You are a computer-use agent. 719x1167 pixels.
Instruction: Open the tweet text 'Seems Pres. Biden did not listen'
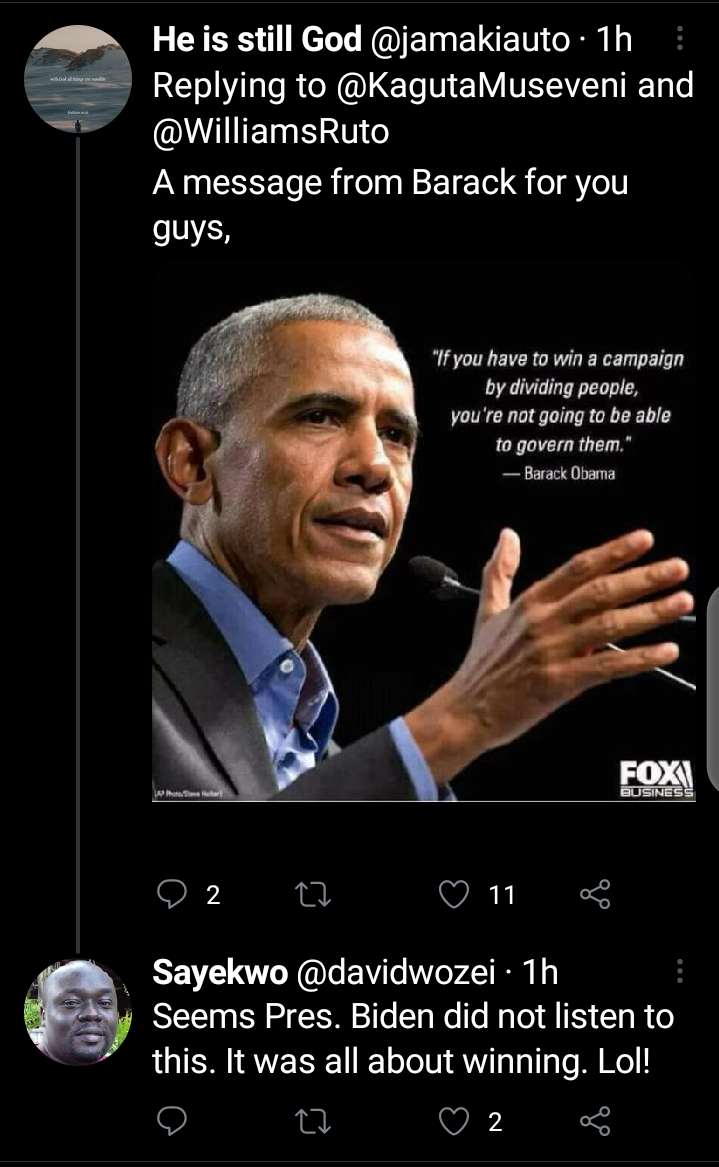click(413, 1038)
